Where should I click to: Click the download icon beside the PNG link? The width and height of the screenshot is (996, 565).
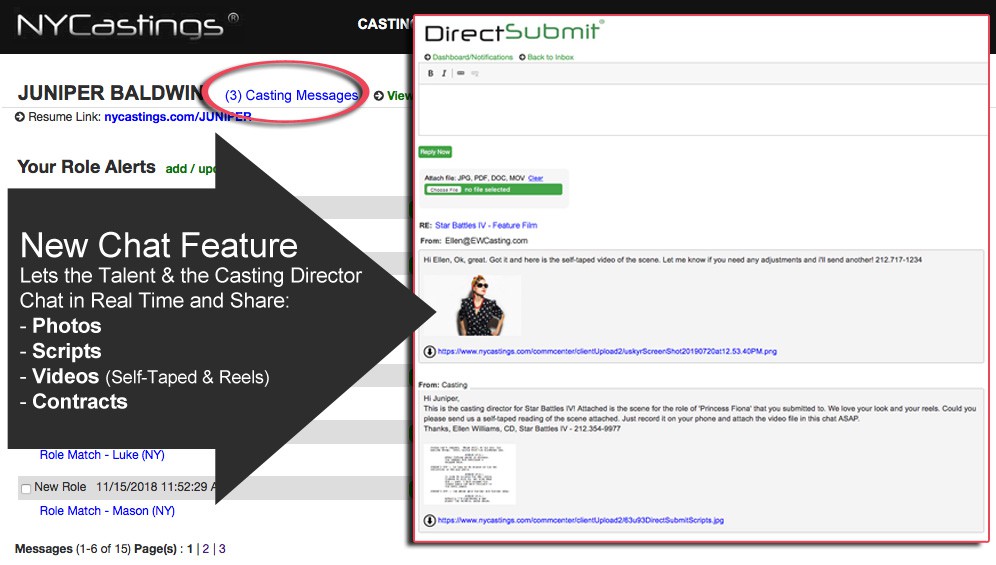pyautogui.click(x=429, y=352)
